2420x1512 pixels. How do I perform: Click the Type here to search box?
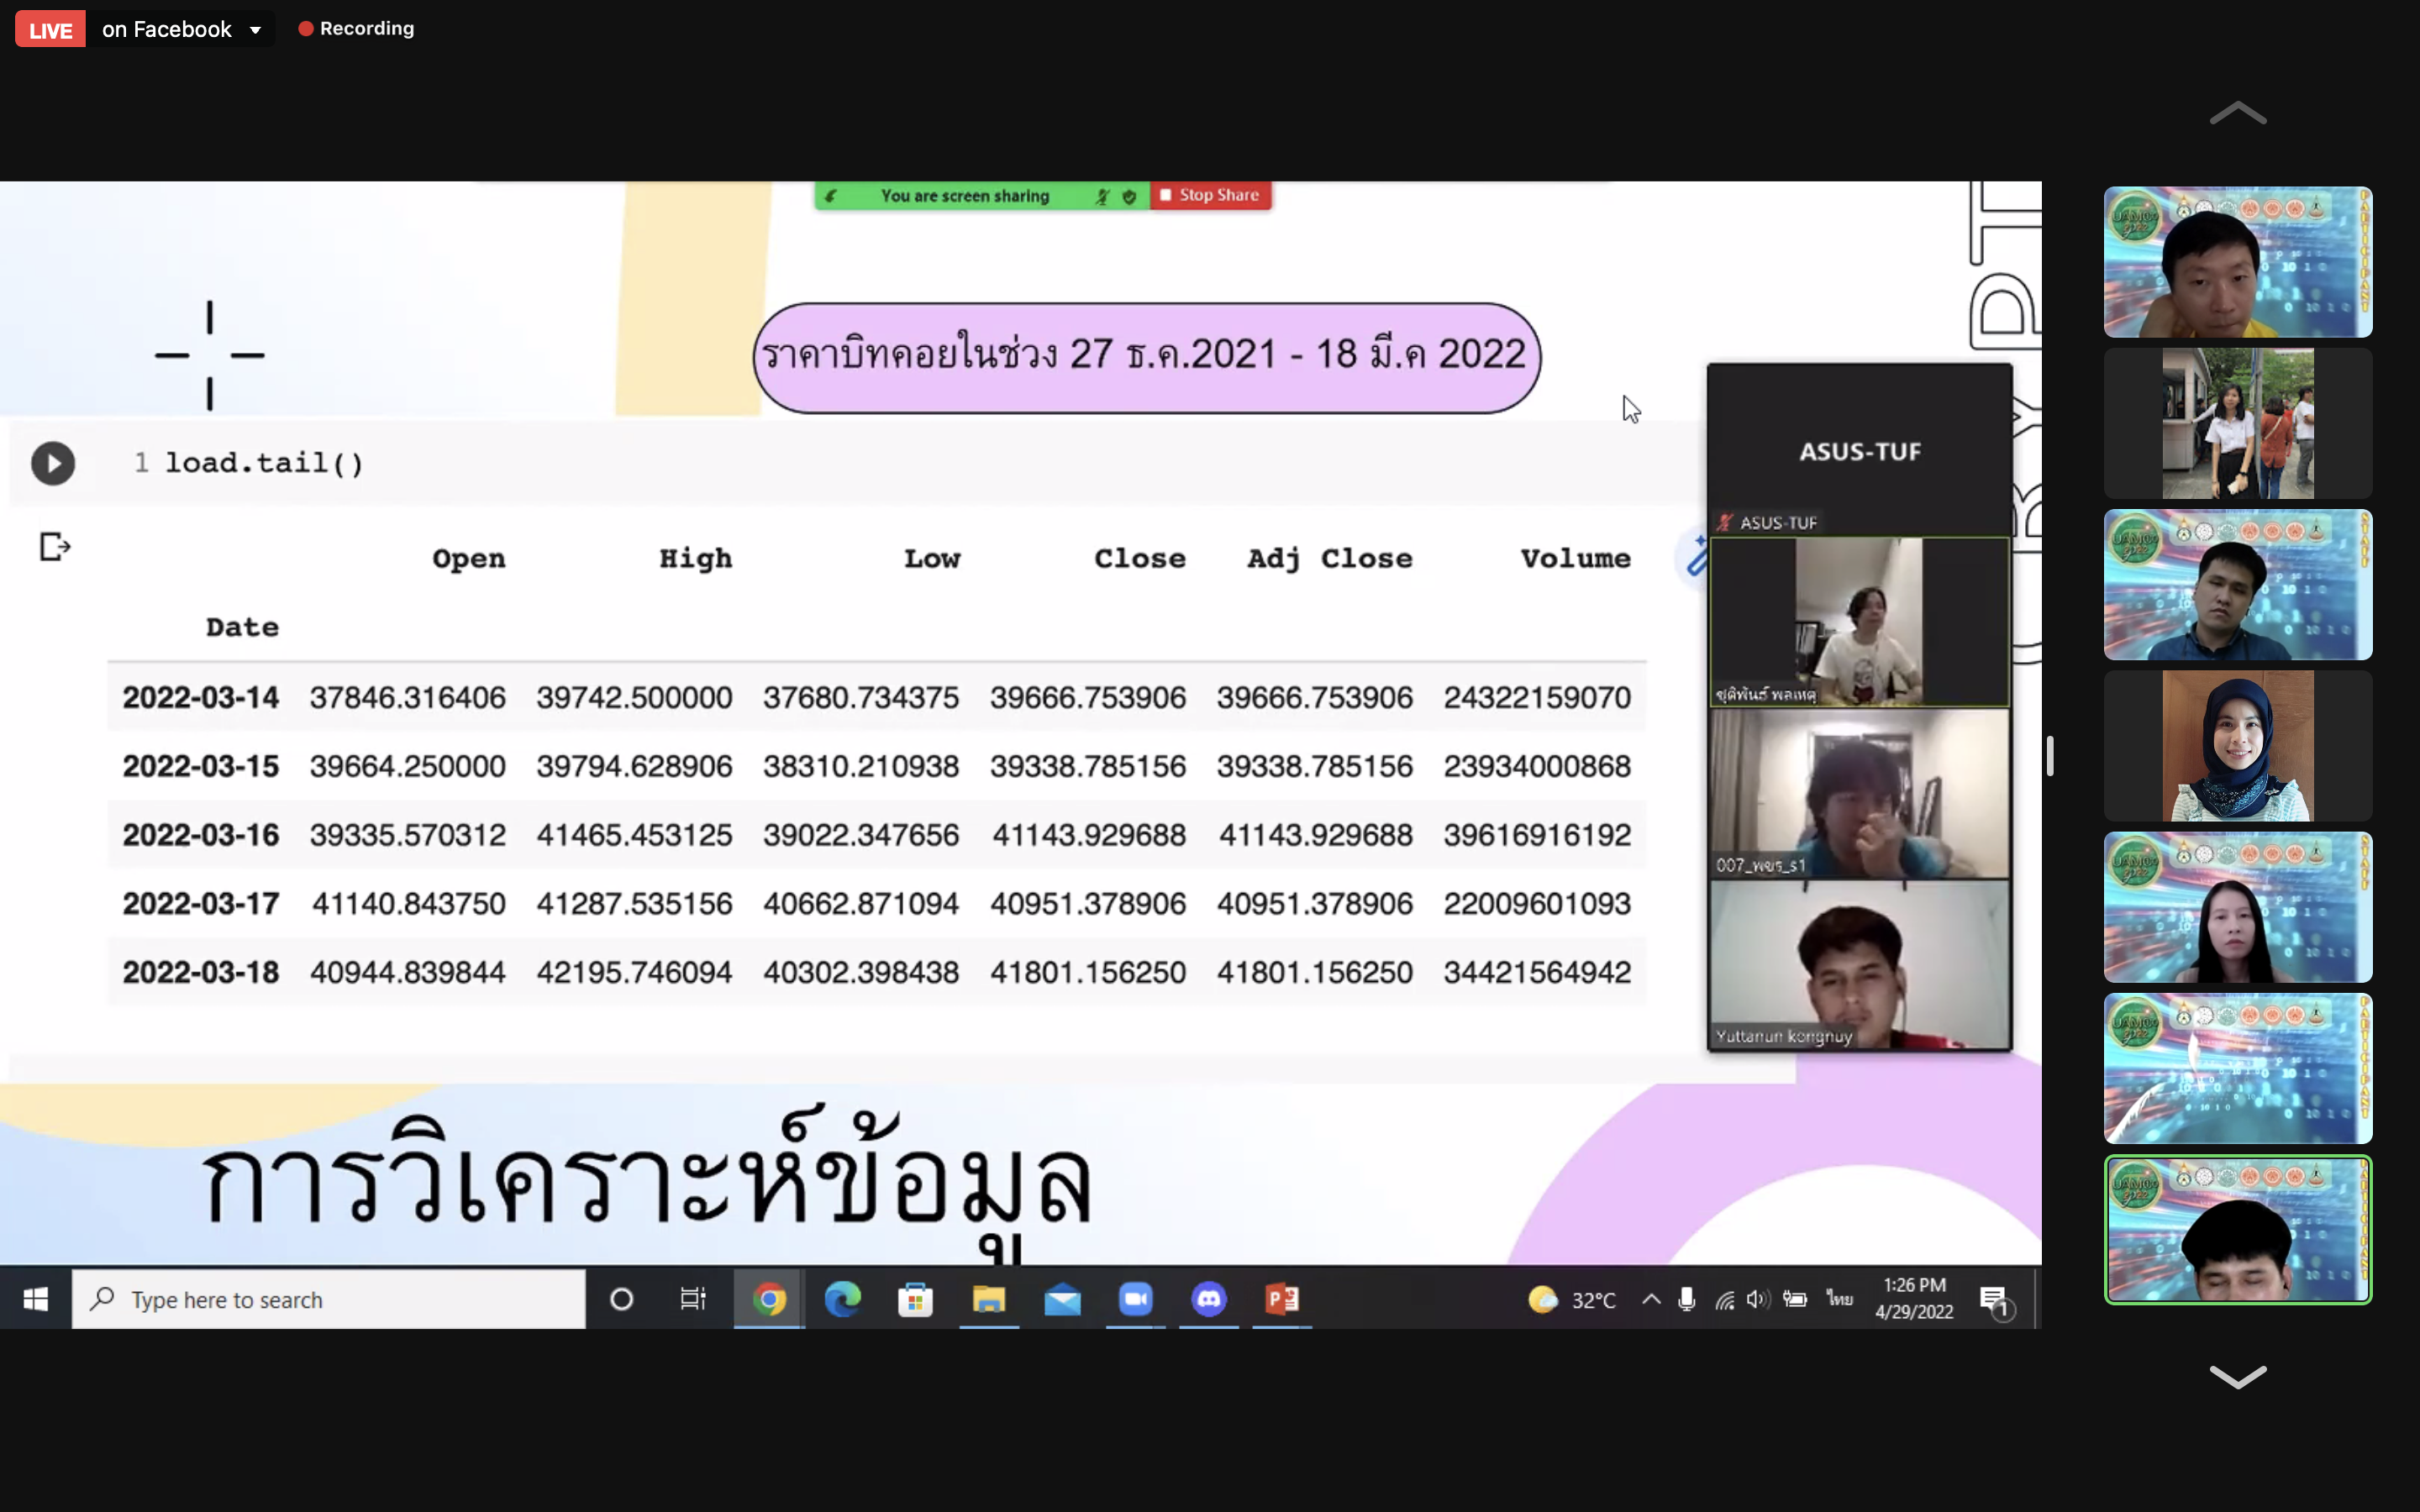328,1299
